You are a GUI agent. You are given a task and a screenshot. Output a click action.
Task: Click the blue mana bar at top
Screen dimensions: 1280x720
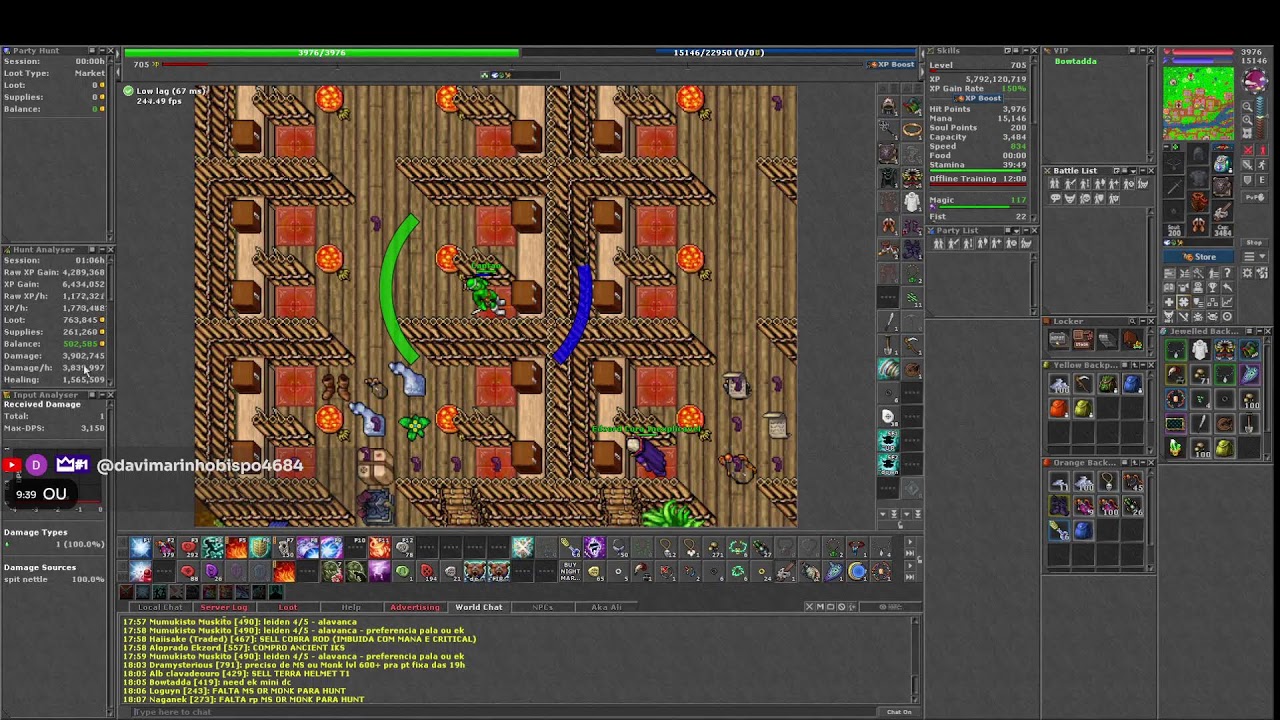pos(718,52)
